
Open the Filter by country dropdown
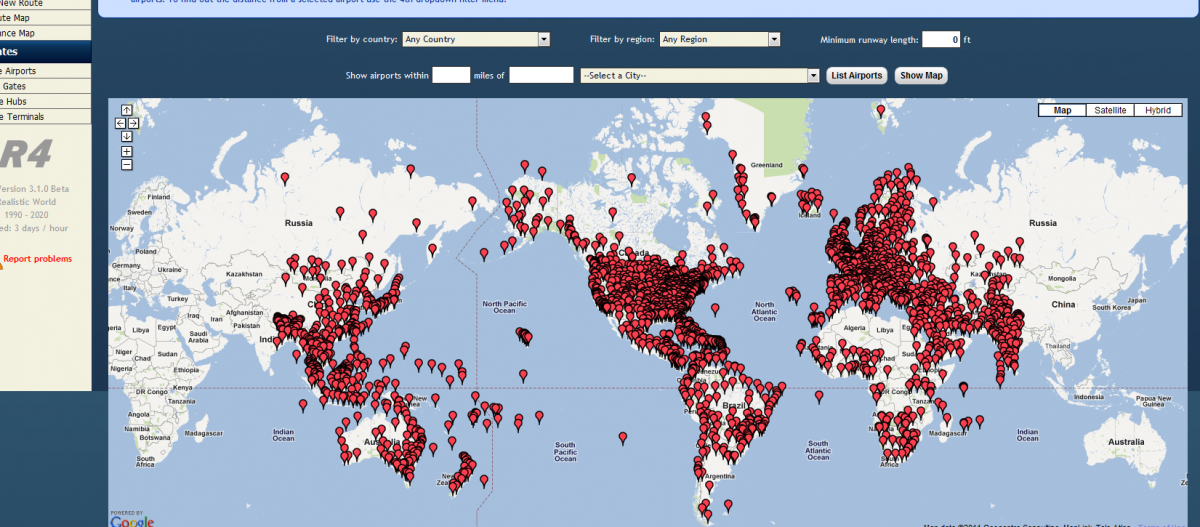pyautogui.click(x=476, y=39)
